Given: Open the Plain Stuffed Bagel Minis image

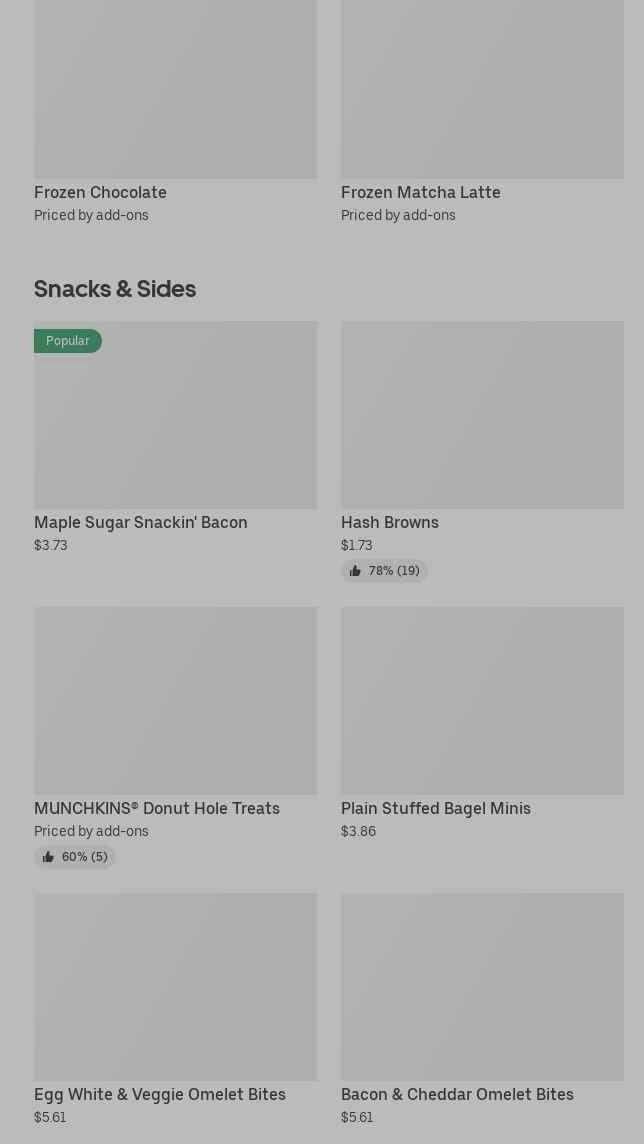Looking at the screenshot, I should [x=482, y=701].
